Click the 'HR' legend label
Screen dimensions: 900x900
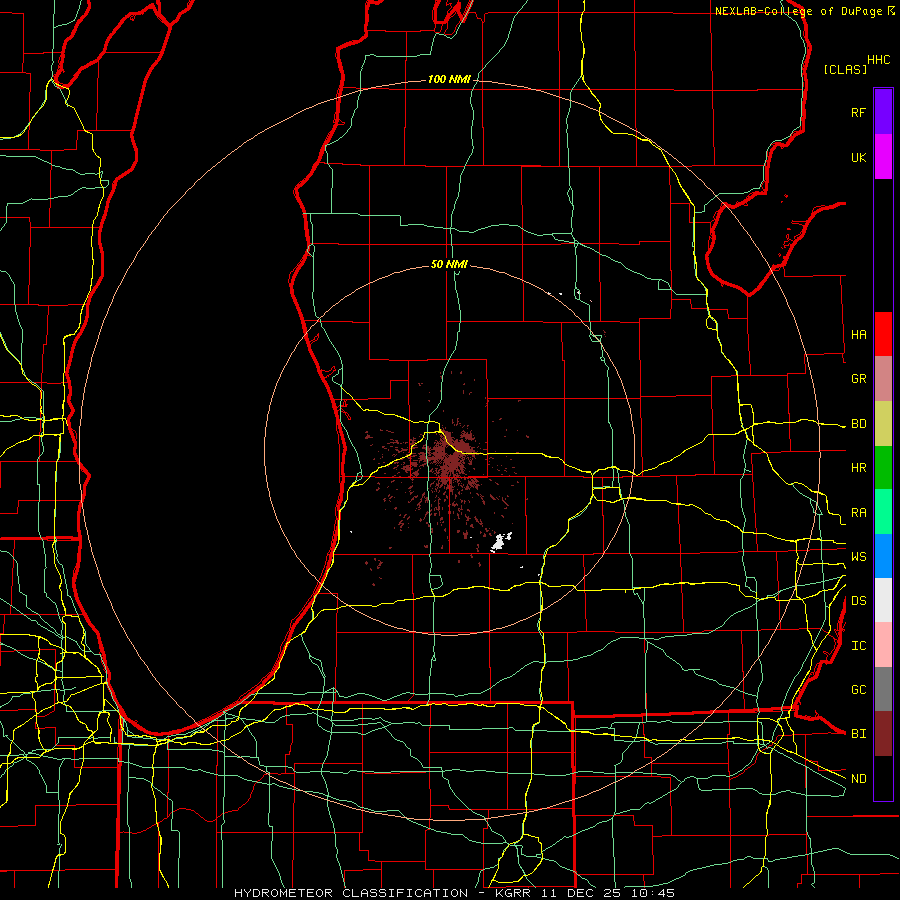click(x=858, y=468)
